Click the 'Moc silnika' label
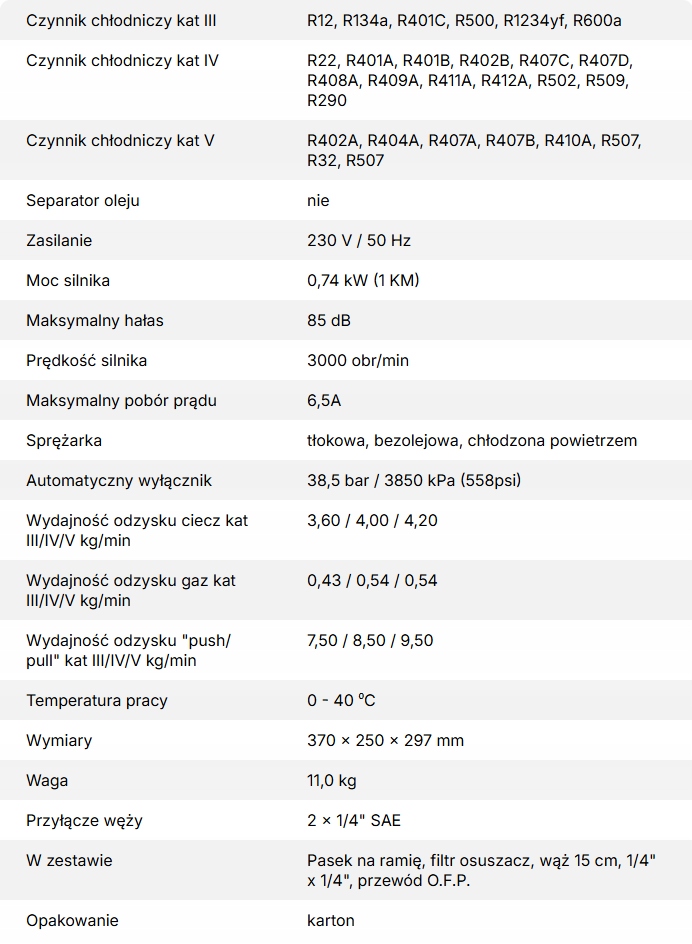The image size is (692, 944). pos(68,281)
